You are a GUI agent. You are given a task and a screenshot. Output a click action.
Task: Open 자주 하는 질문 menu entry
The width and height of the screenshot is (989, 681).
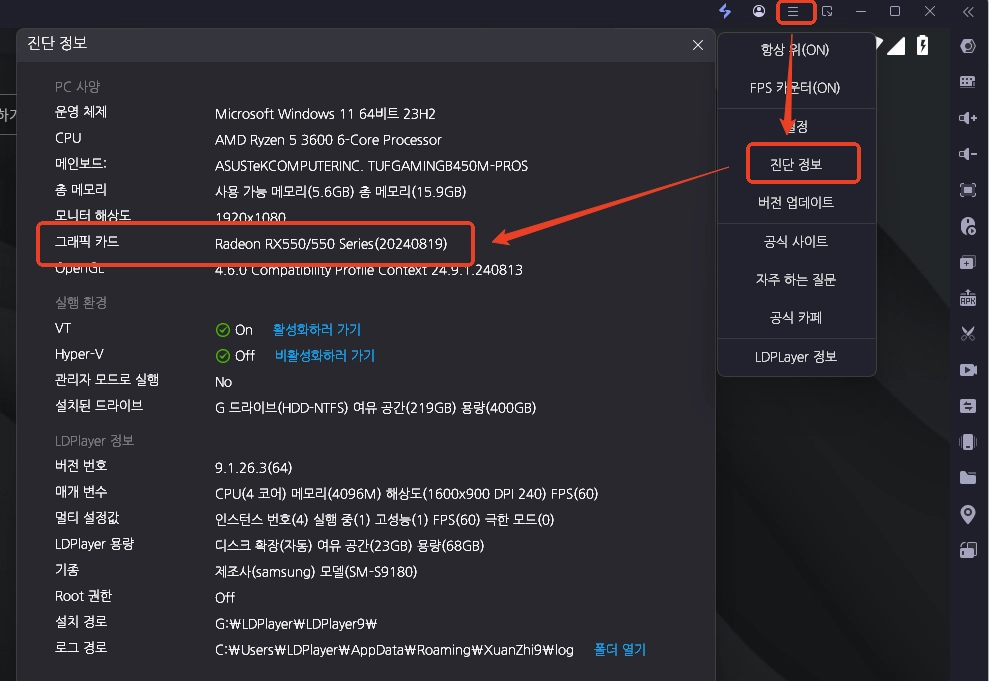click(x=796, y=279)
